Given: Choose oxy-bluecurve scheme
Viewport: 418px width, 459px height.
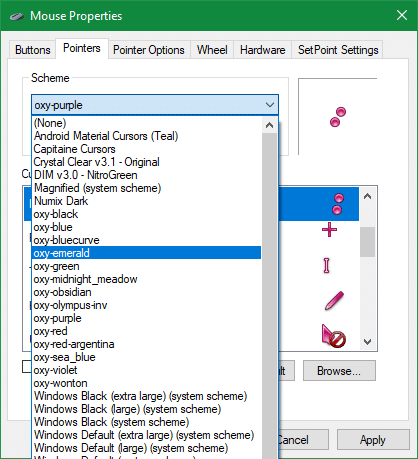Looking at the screenshot, I should point(147,240).
